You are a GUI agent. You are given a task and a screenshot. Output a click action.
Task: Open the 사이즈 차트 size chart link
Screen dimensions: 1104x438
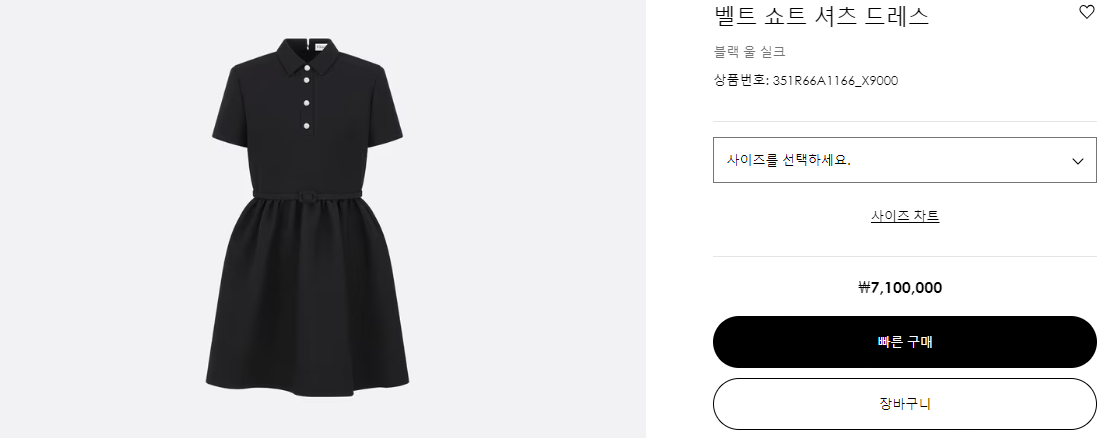click(x=904, y=216)
